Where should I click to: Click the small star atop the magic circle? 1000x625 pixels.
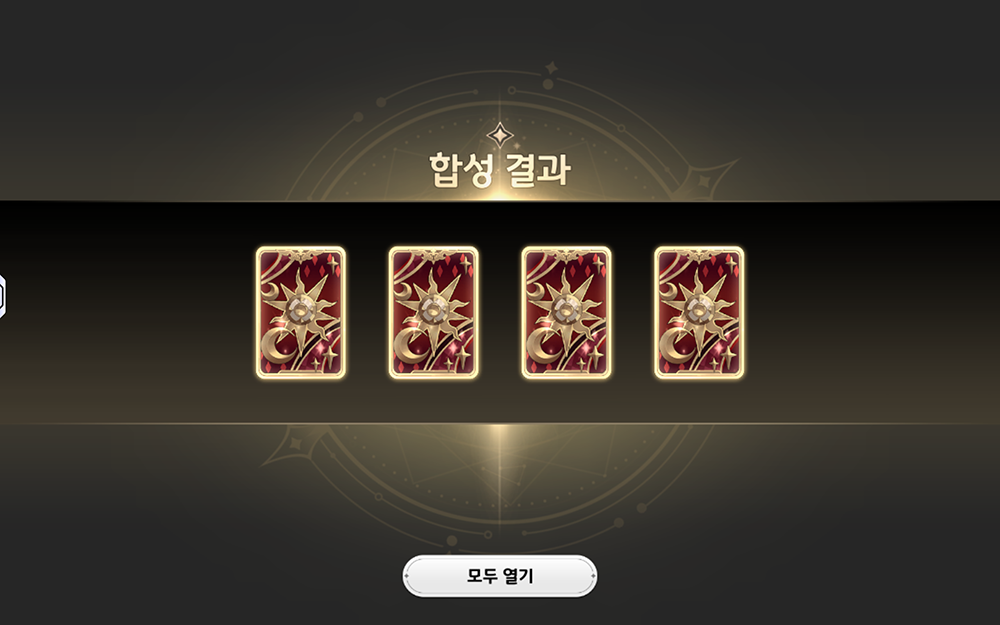pos(552,68)
